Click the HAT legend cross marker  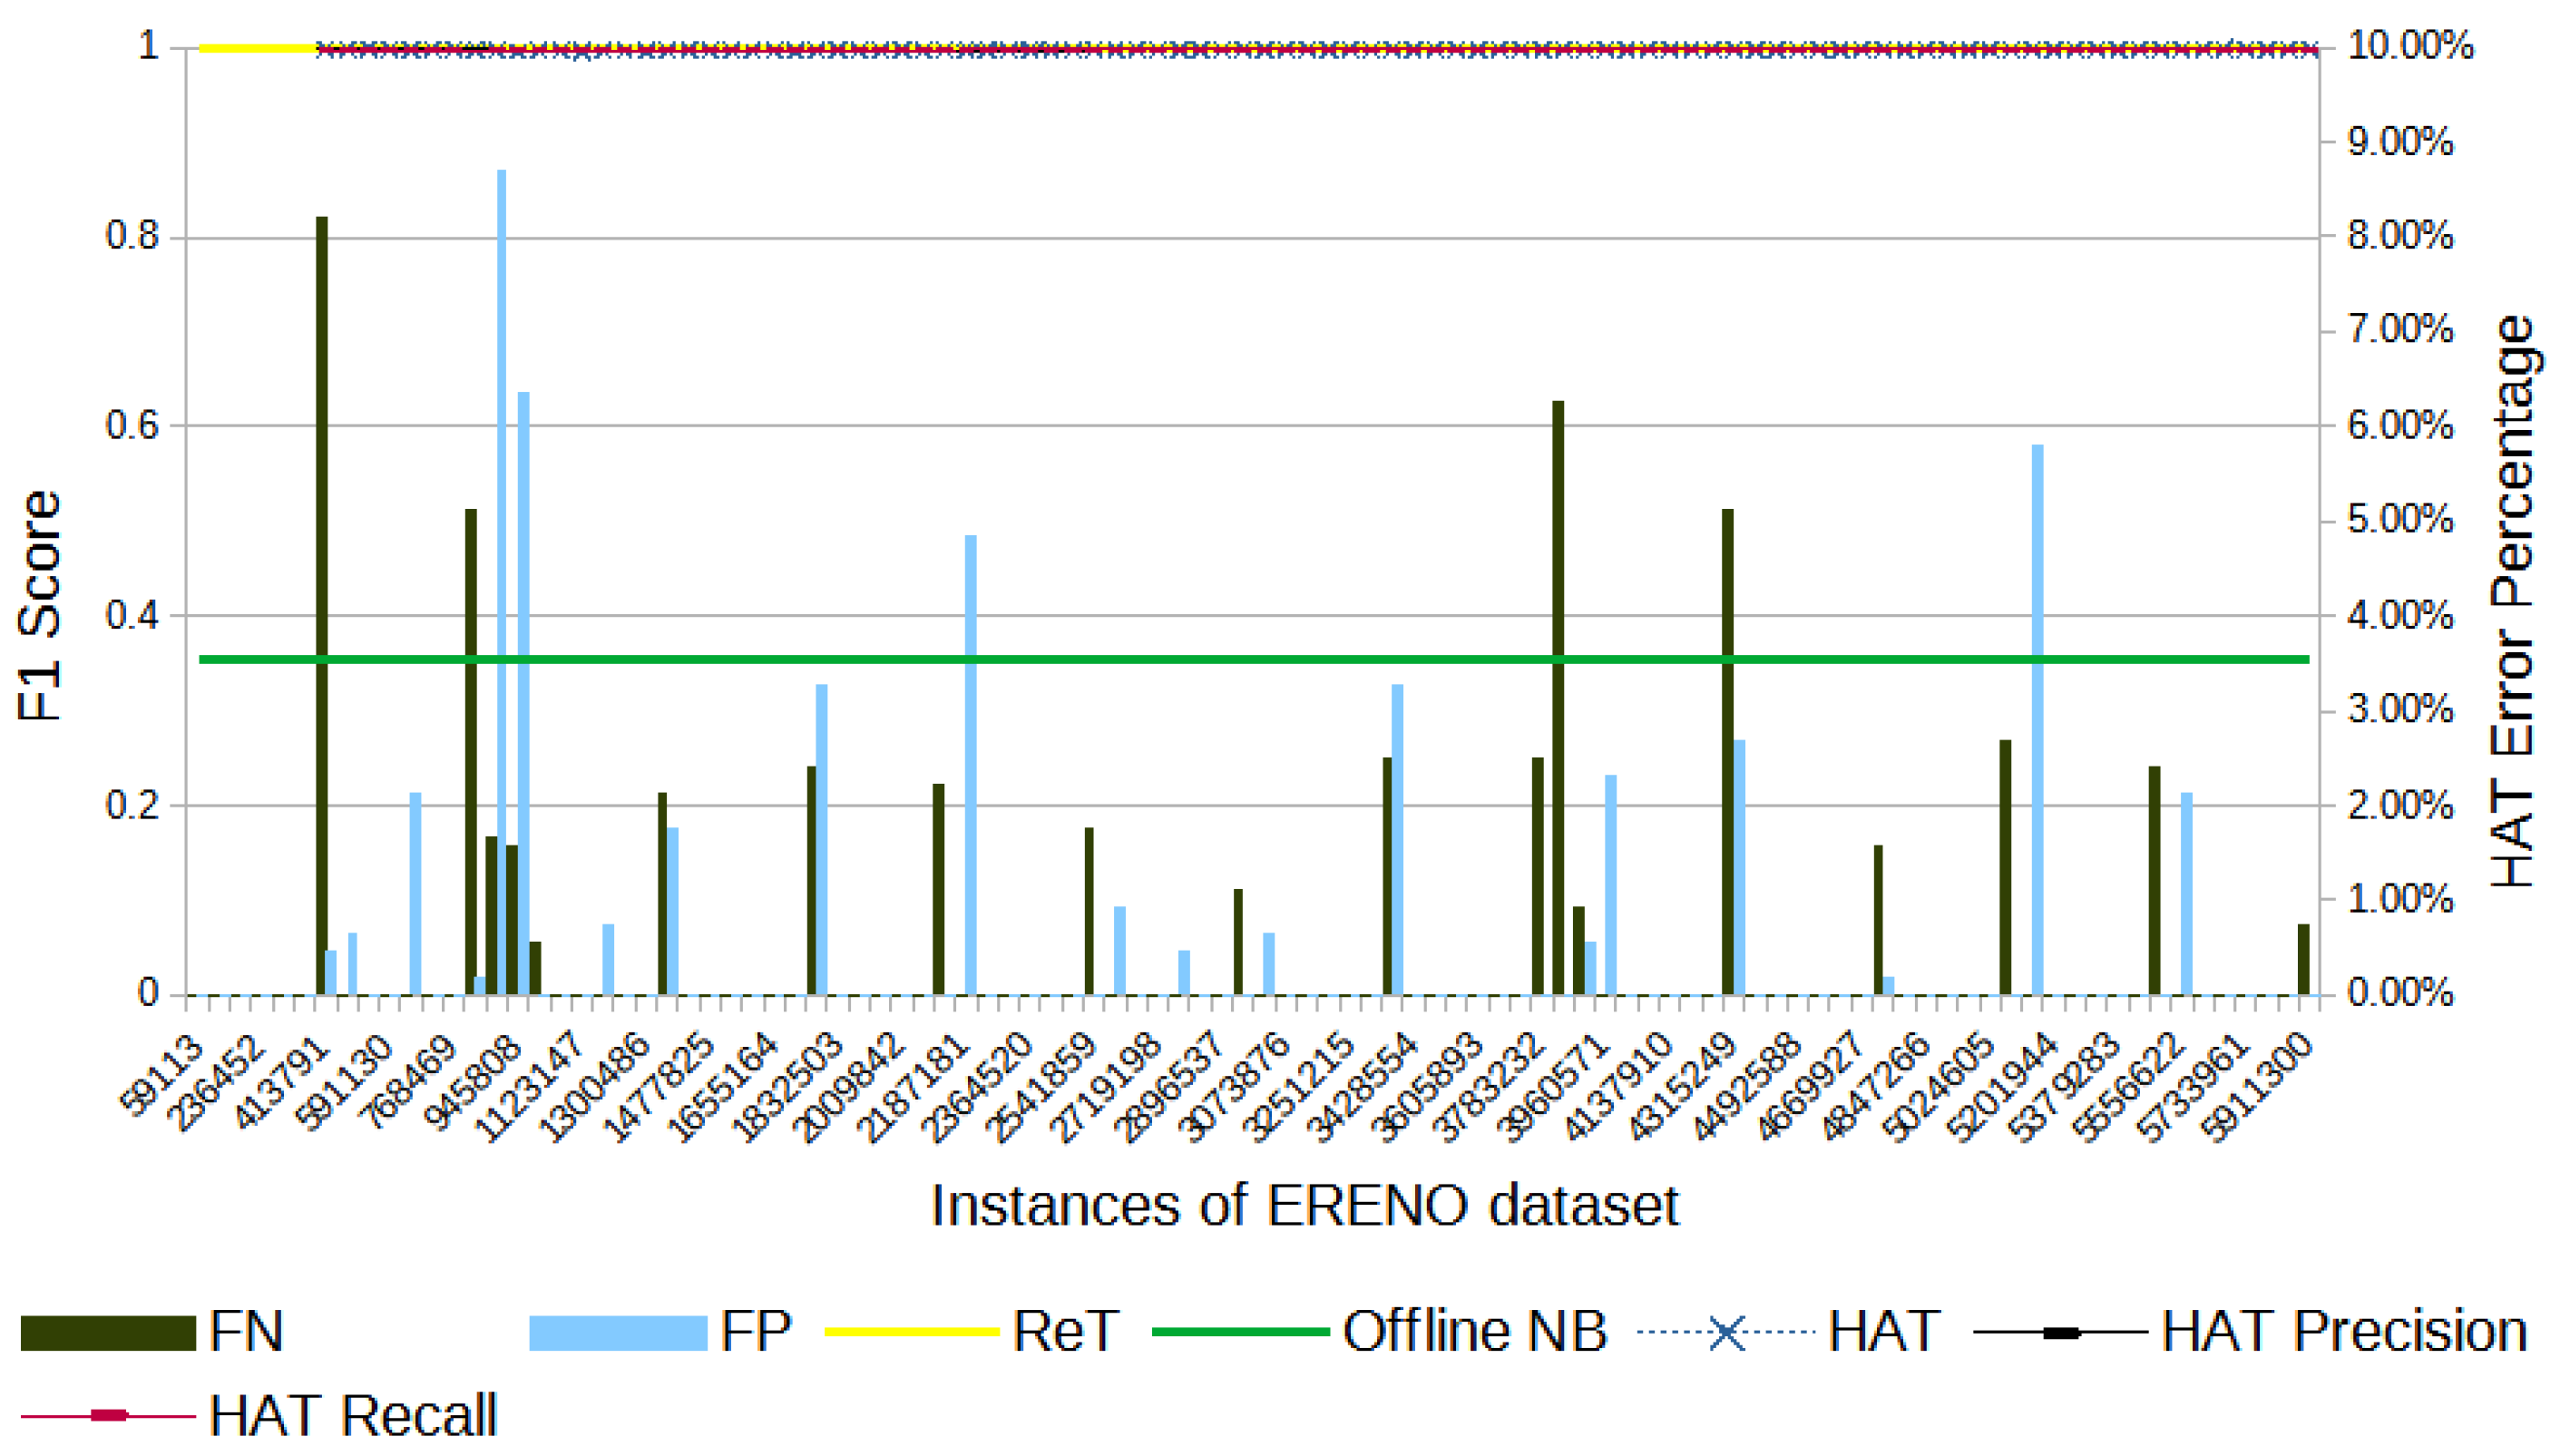(x=1726, y=1333)
